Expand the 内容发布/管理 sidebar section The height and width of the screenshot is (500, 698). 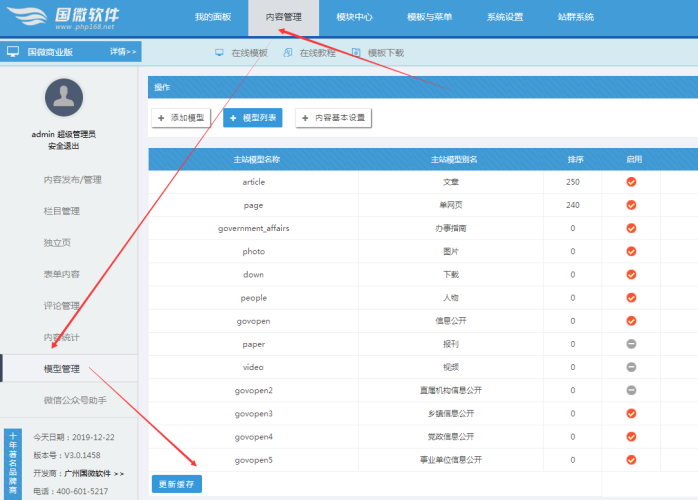tap(72, 180)
